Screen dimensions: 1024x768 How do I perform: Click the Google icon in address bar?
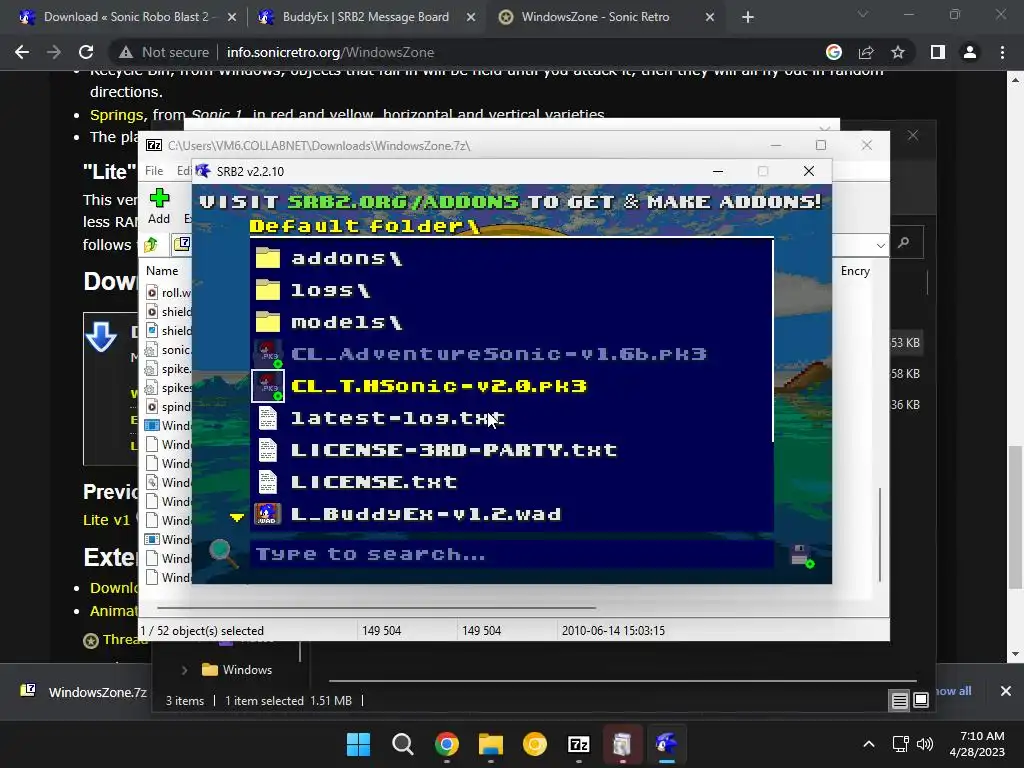(x=834, y=52)
